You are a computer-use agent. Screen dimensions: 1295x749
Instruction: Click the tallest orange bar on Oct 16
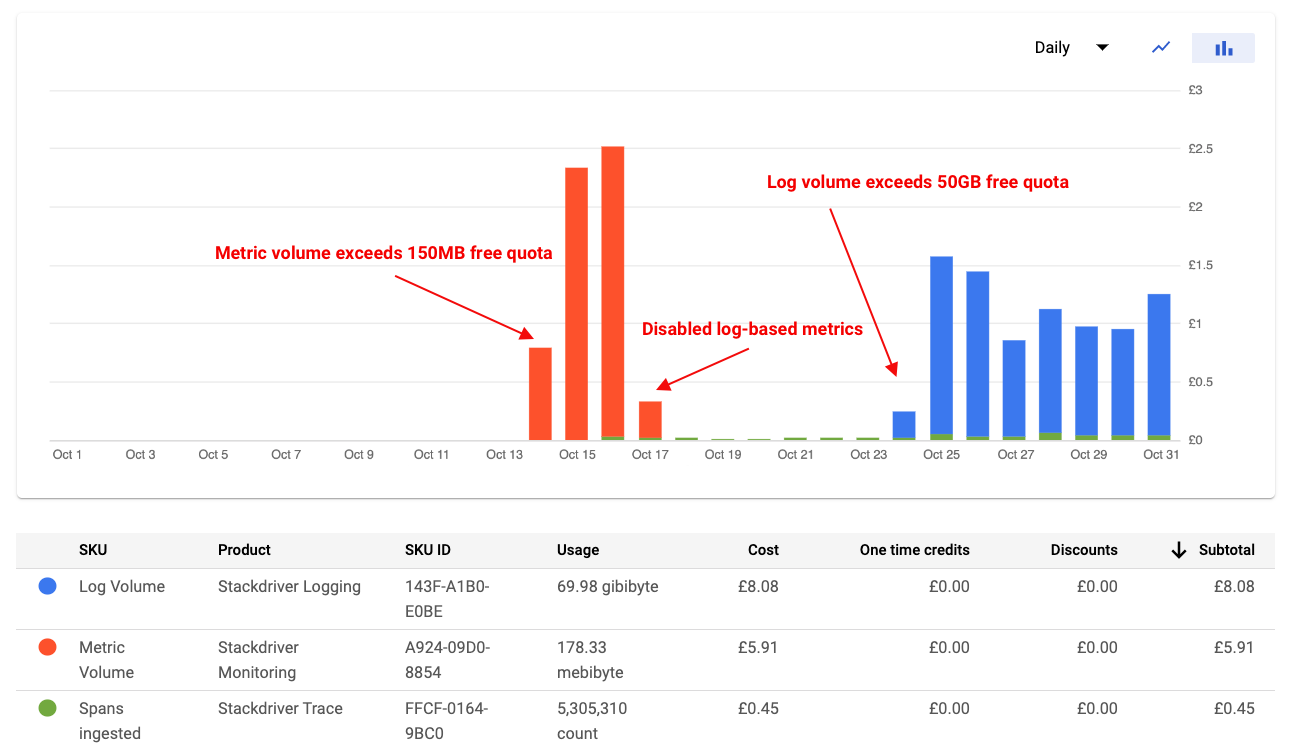613,290
